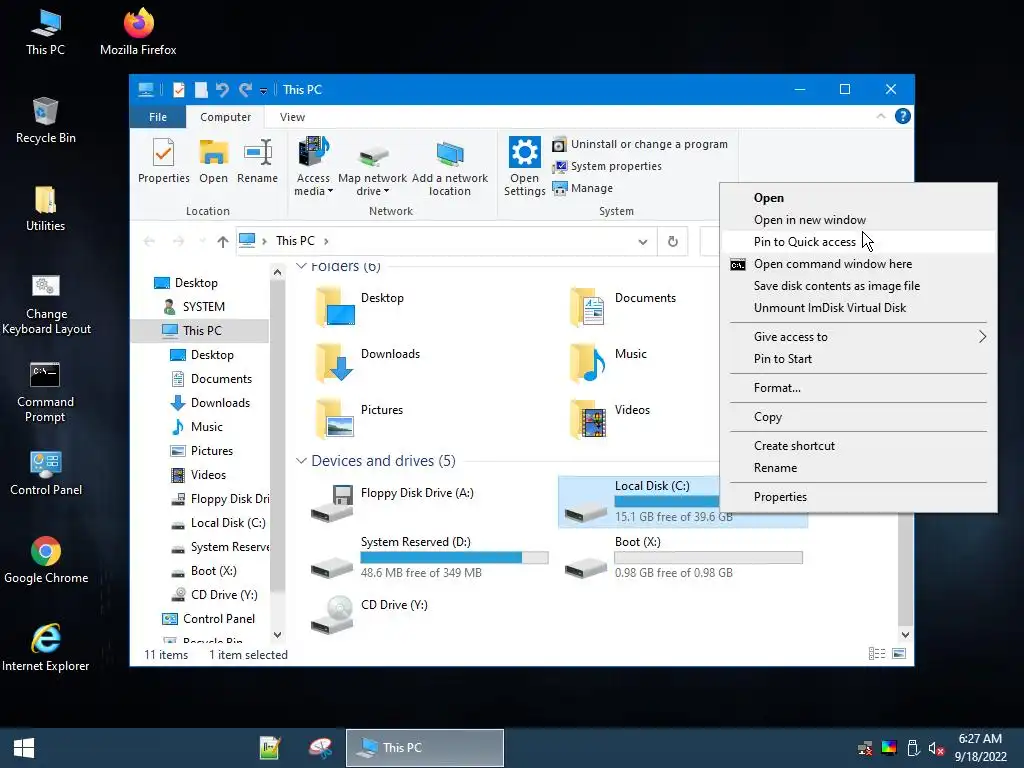
Task: Click System properties in the ribbon
Action: pyautogui.click(x=607, y=167)
